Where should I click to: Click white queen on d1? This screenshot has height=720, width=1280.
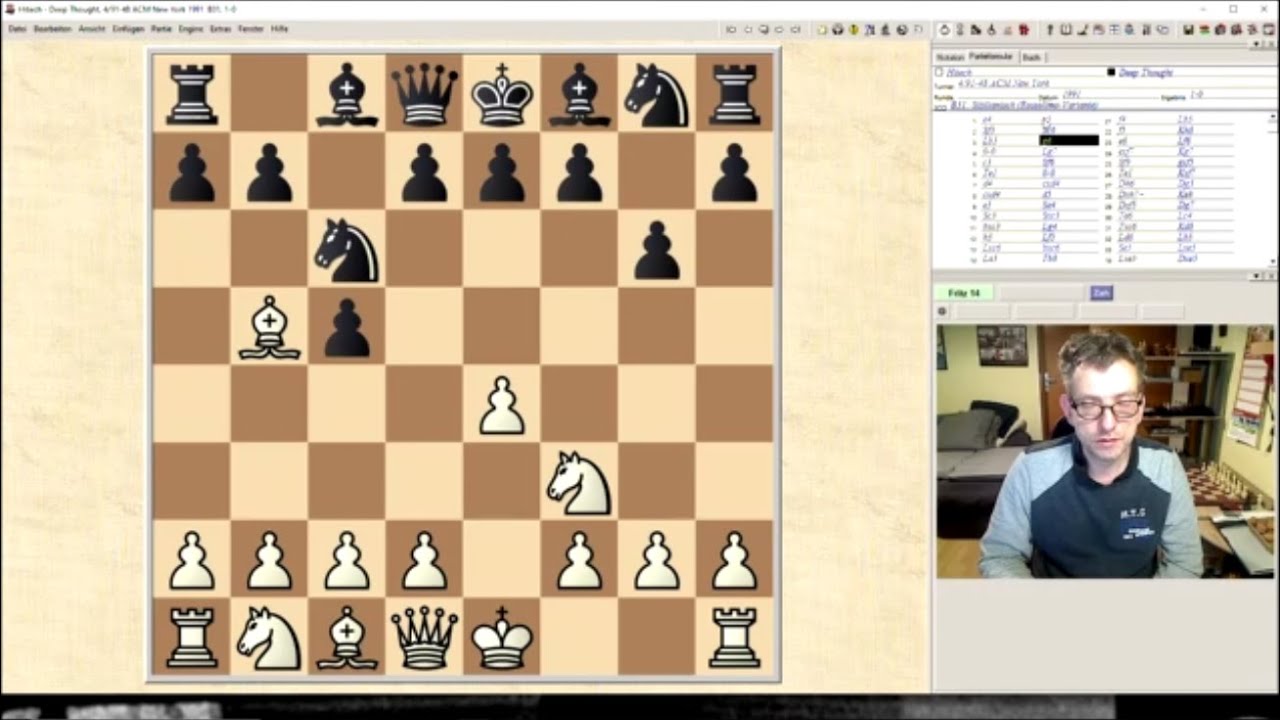pos(425,637)
